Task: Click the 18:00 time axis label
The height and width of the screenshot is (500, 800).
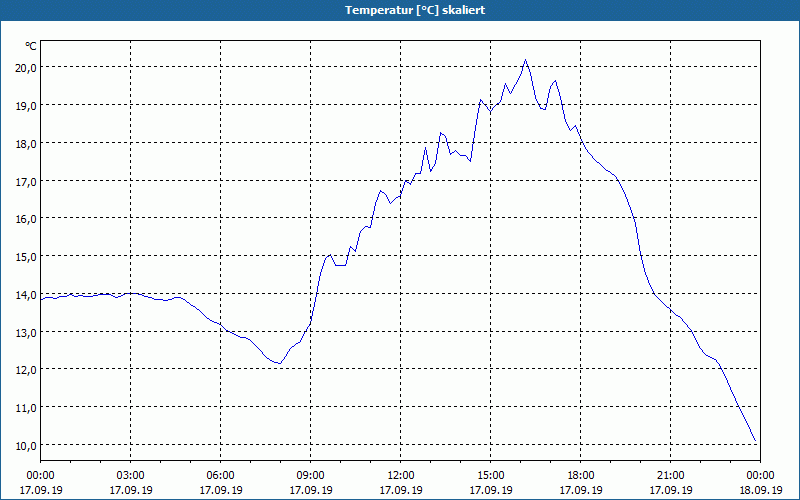Action: tap(581, 476)
